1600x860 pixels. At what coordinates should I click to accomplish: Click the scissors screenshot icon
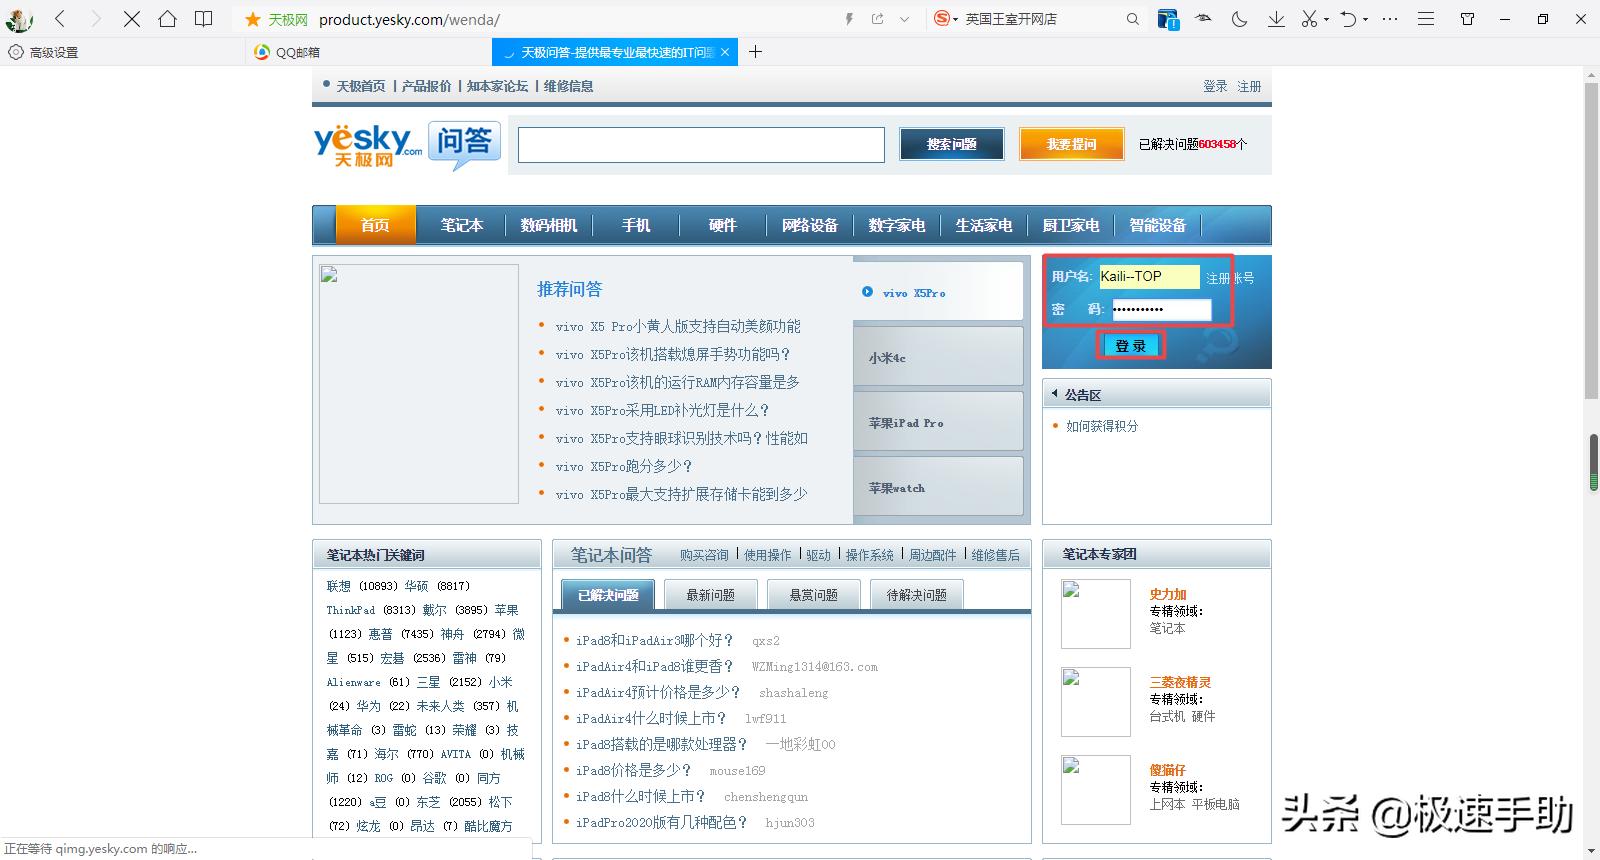pos(1309,19)
